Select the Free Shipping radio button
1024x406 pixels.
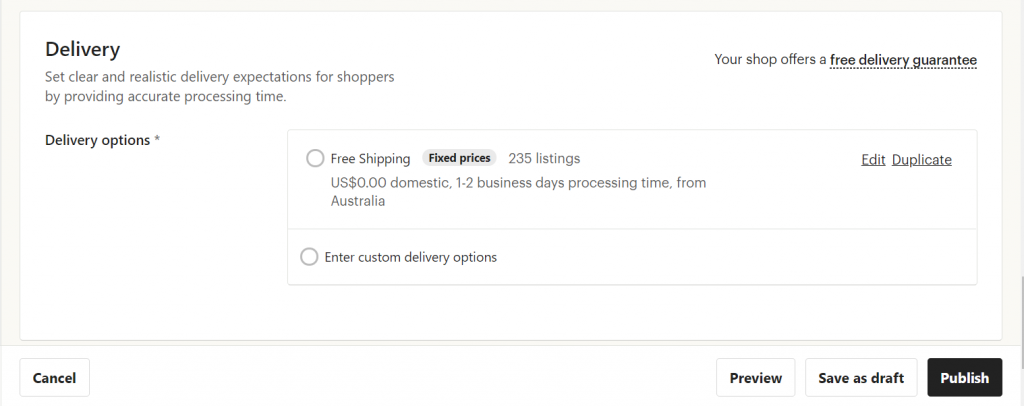click(x=315, y=158)
